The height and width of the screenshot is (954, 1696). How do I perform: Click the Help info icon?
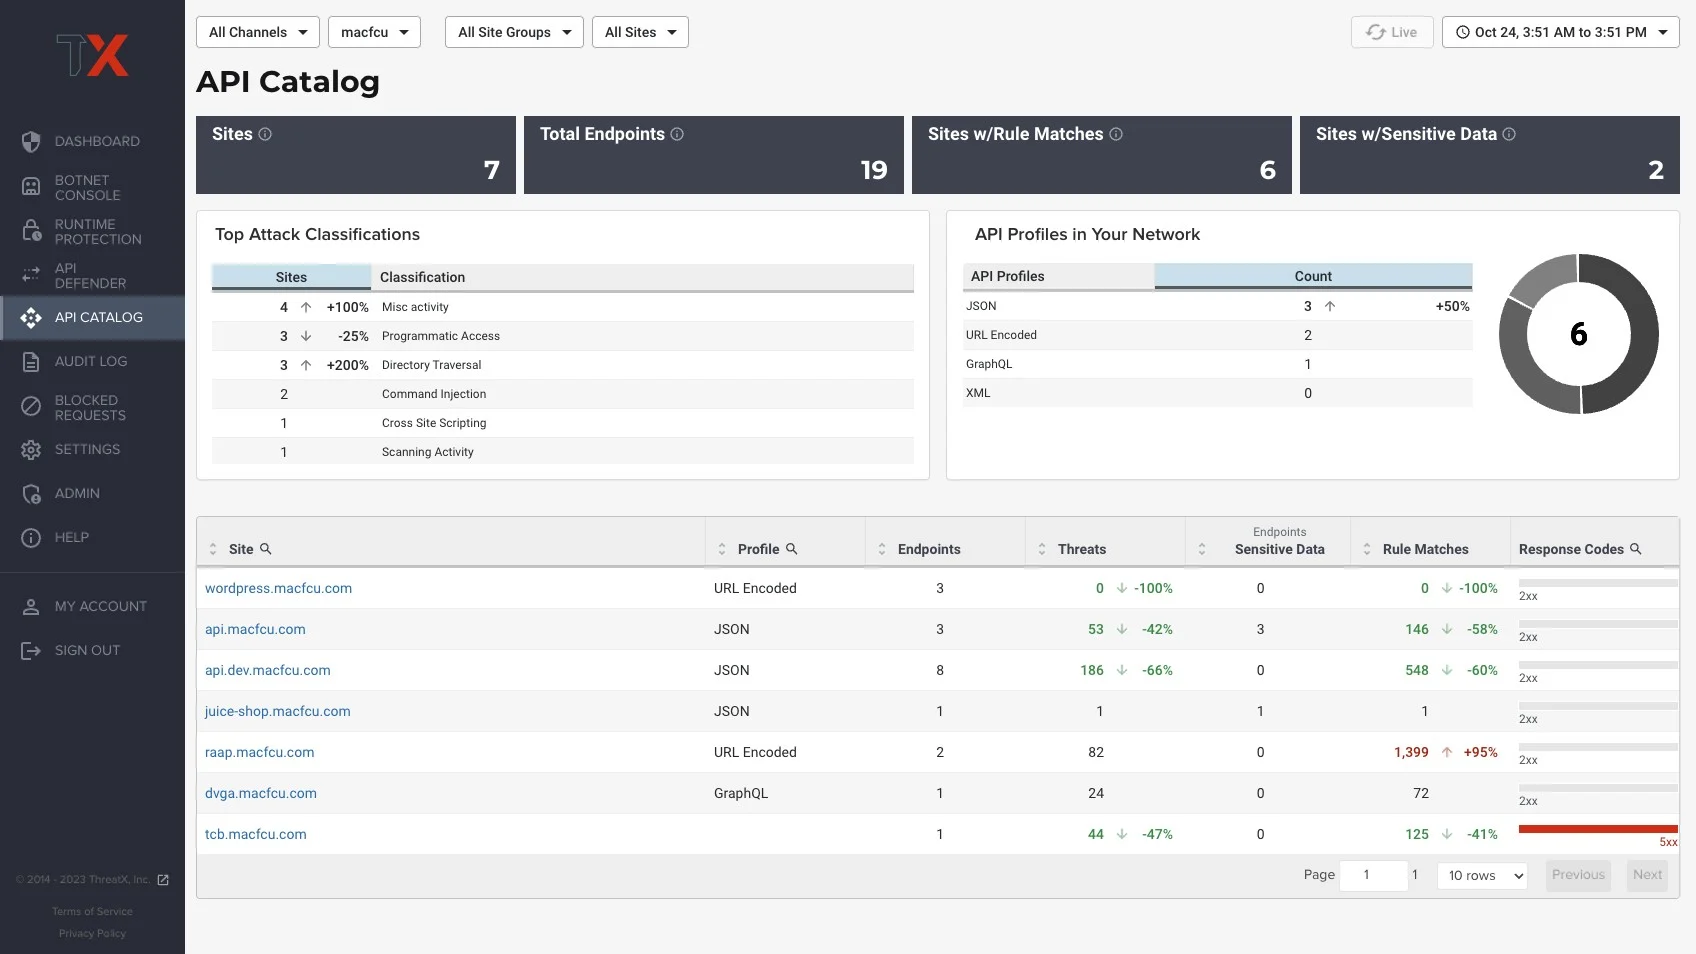click(x=31, y=538)
